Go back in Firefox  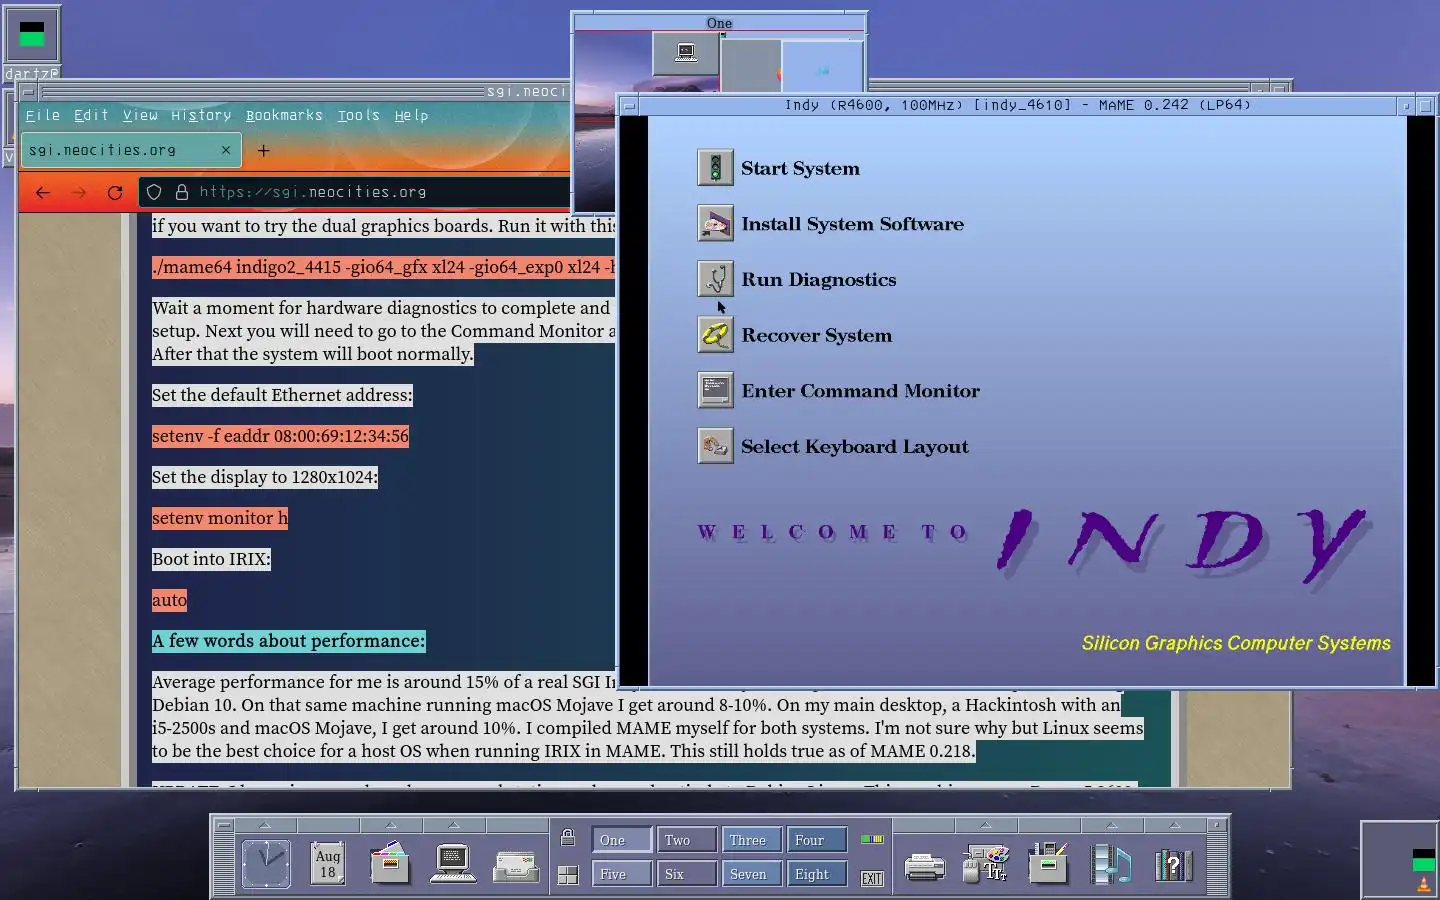[x=42, y=192]
